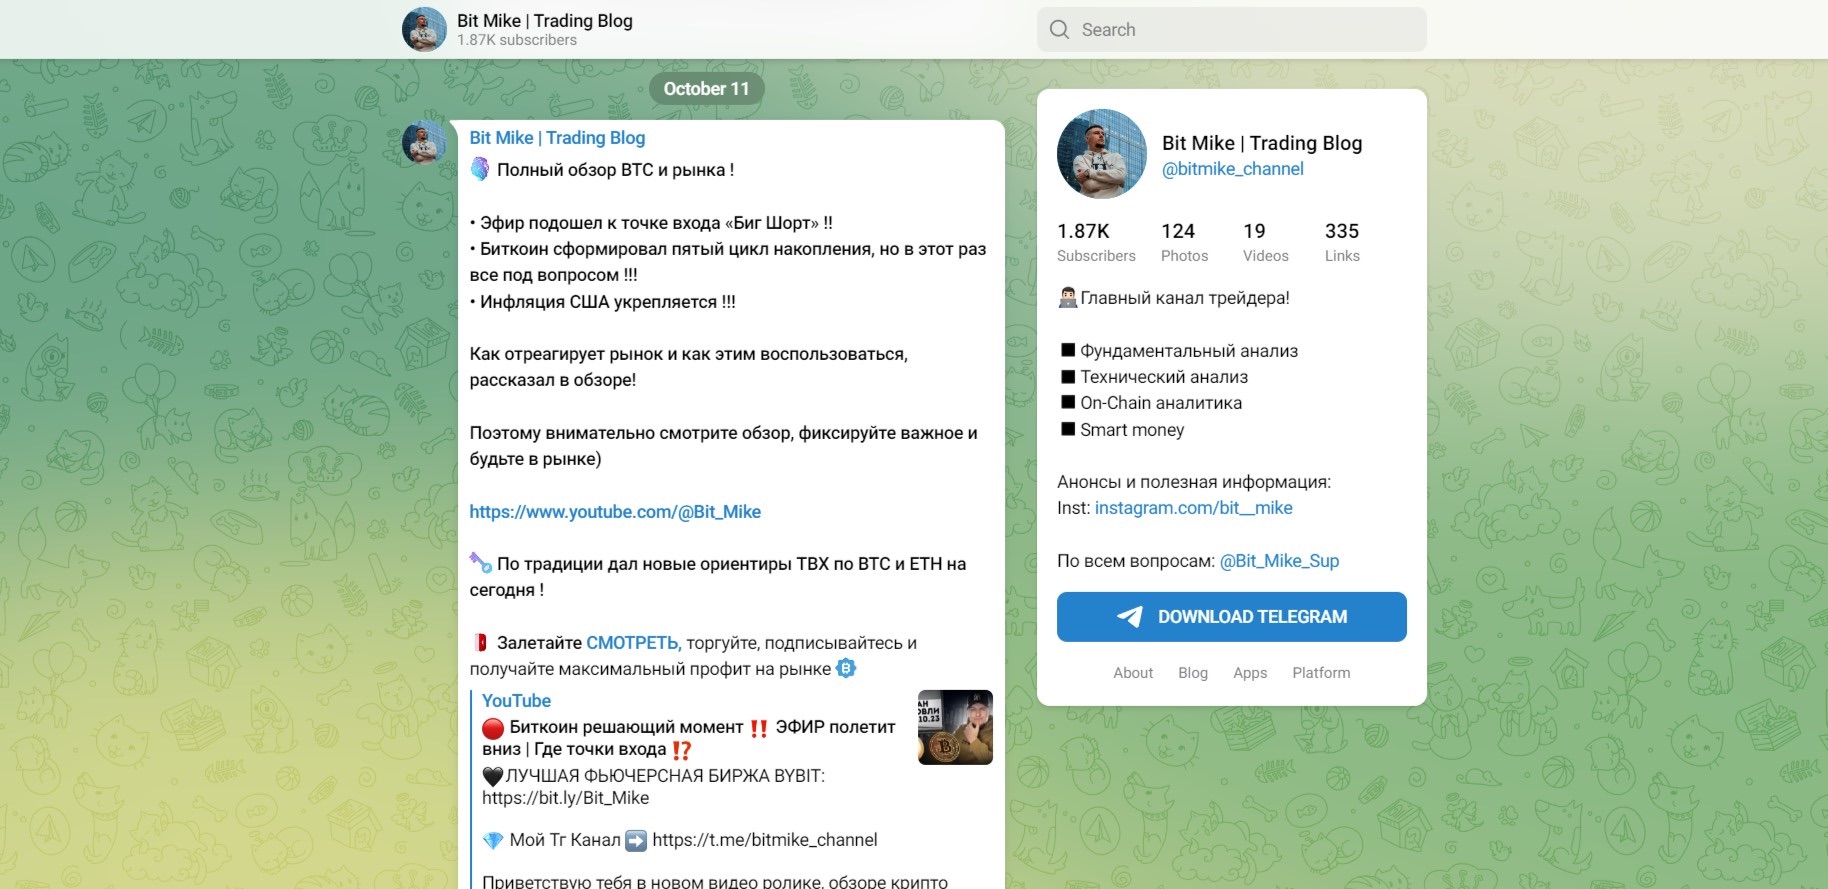Click the DOWNLOAD TELEGRAM button
Image resolution: width=1828 pixels, height=889 pixels.
coord(1232,617)
